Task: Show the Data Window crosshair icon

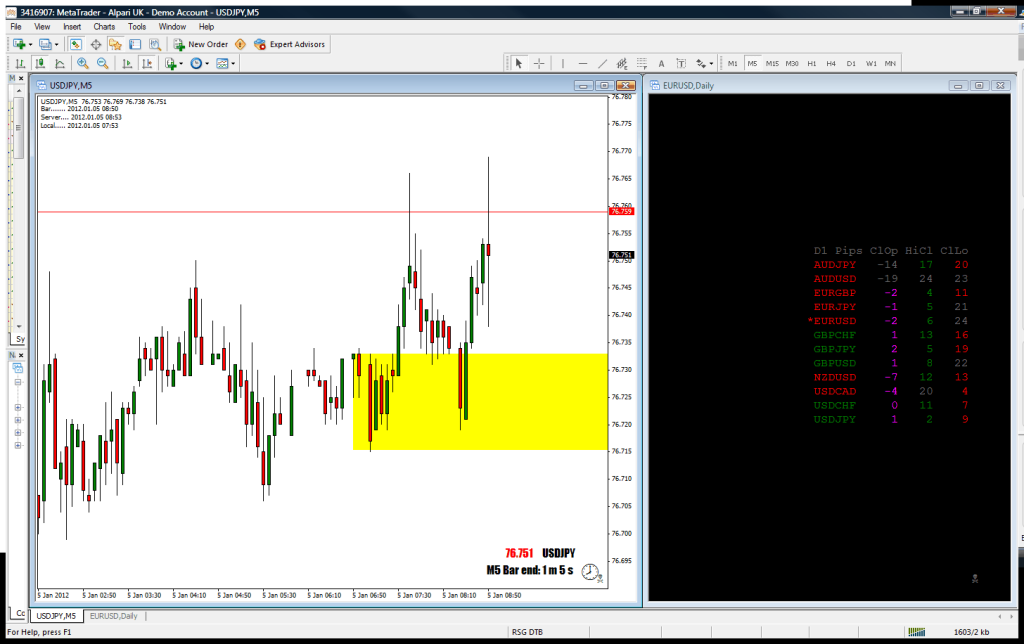Action: (x=96, y=44)
